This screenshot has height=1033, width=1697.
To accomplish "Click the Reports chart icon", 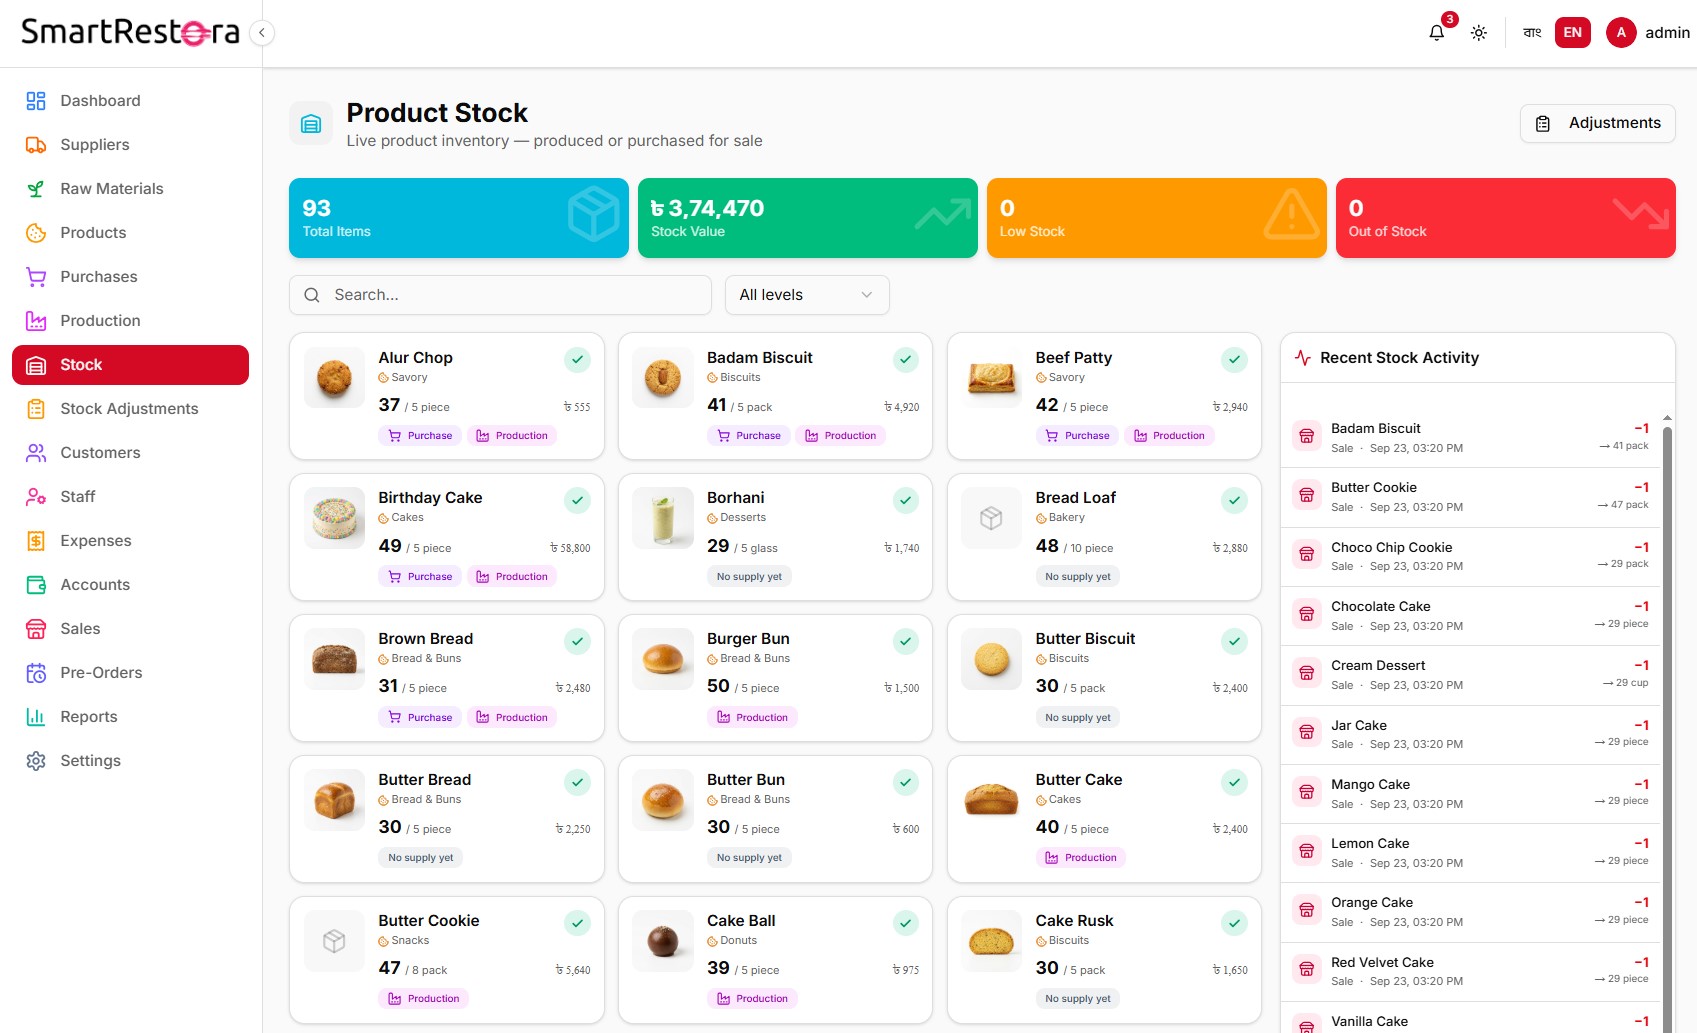I will click(36, 717).
